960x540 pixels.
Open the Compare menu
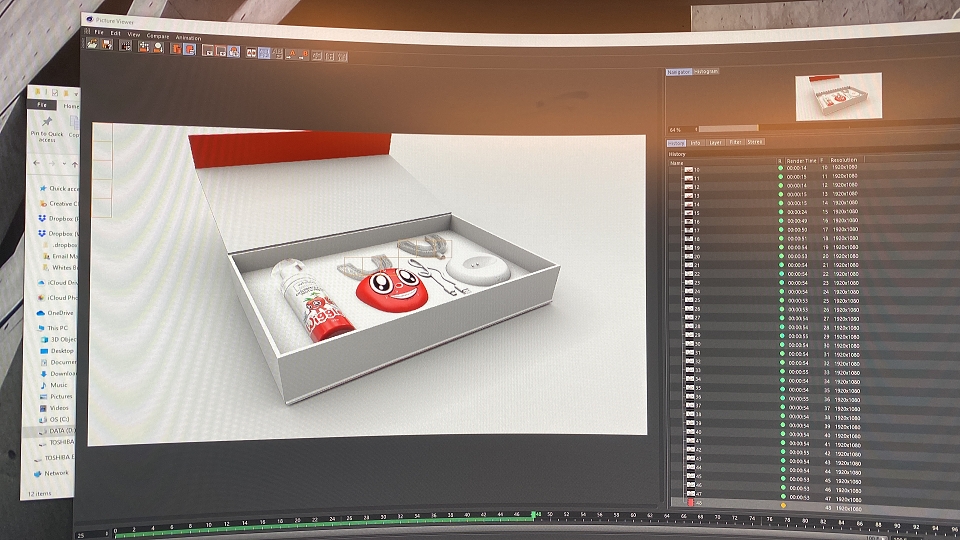(x=157, y=36)
